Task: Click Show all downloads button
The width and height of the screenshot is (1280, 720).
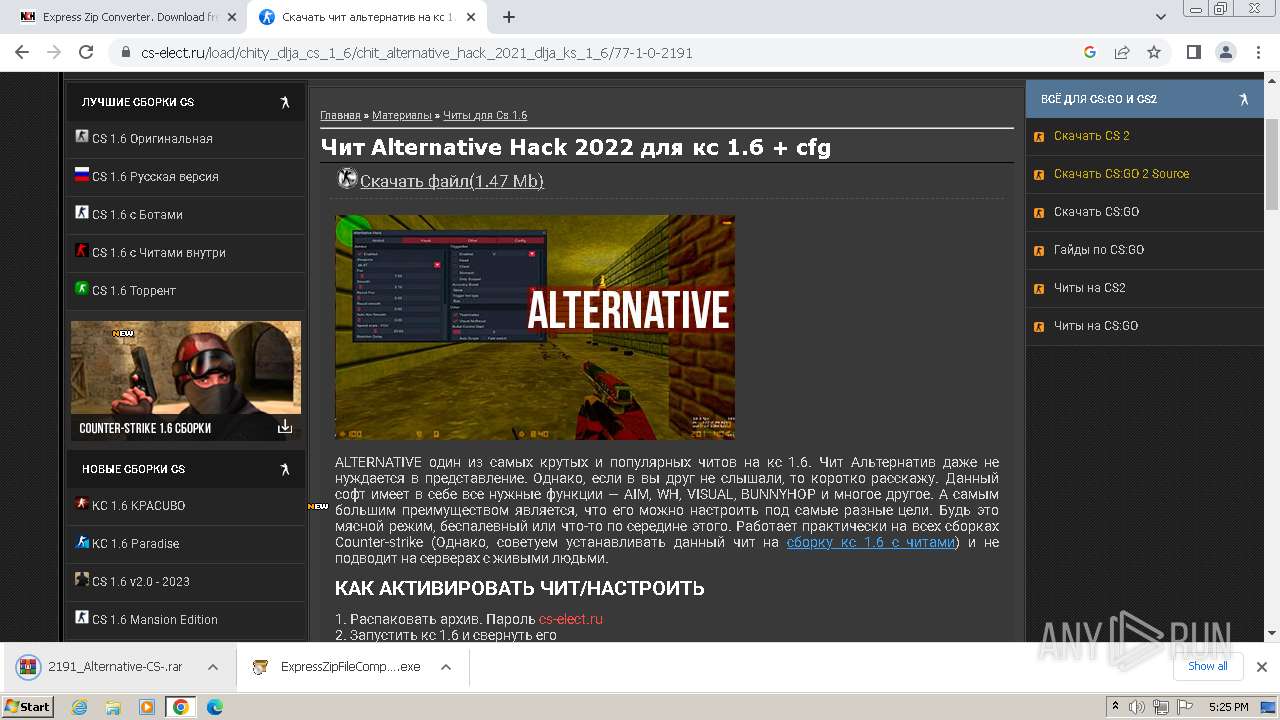Action: [1208, 667]
